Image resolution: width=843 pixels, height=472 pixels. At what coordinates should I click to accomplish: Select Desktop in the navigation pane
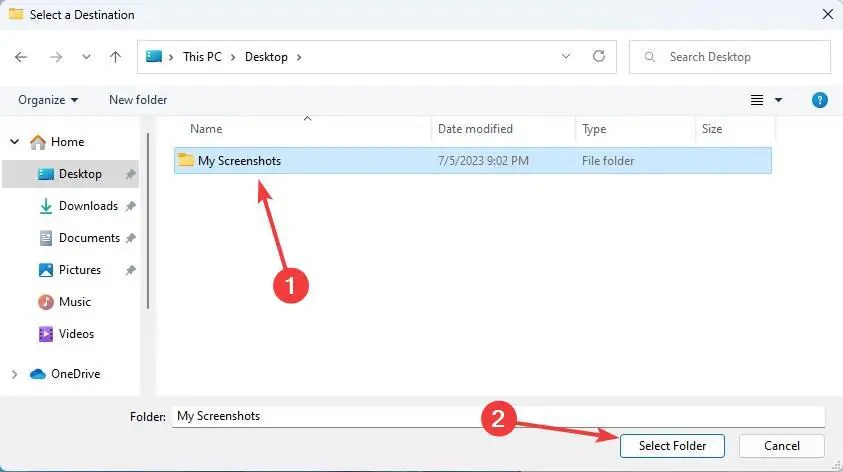(x=70, y=174)
